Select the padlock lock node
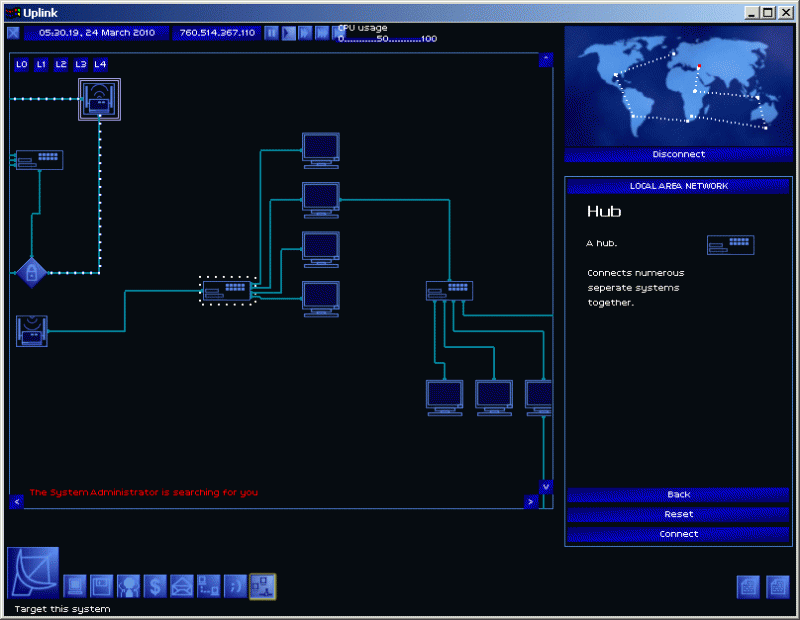The height and width of the screenshot is (620, 800). pos(32,273)
